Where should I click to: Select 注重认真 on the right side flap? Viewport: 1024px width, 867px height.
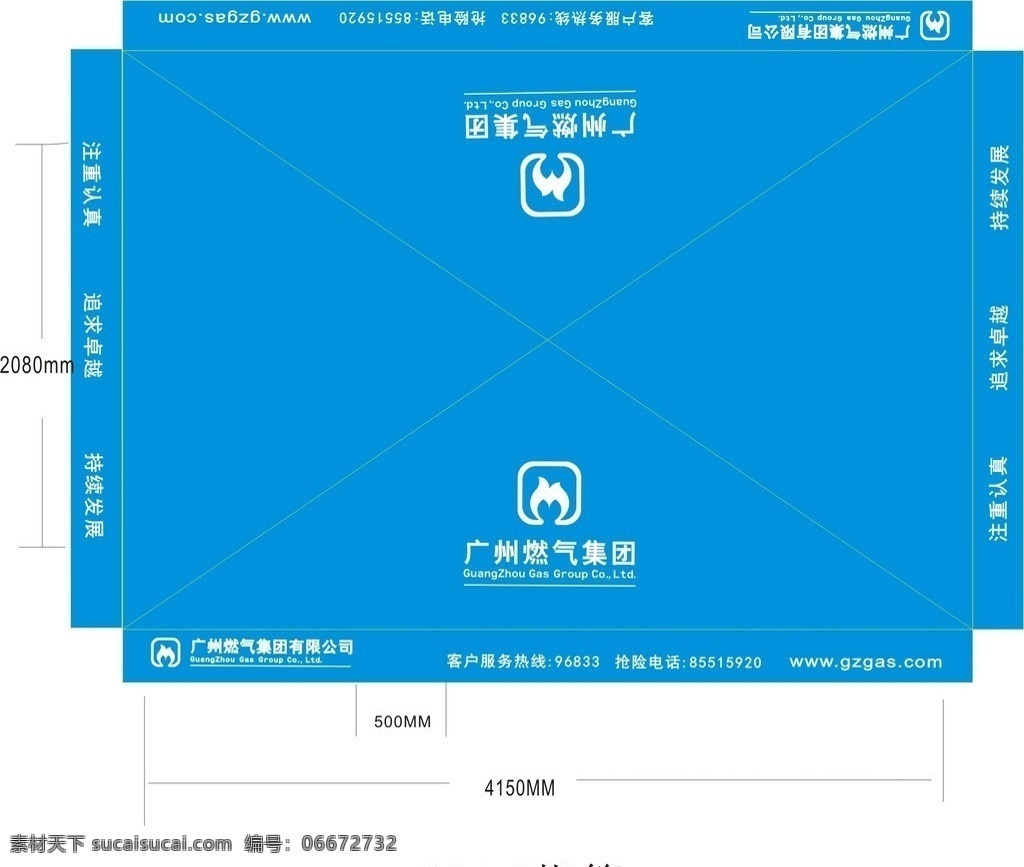[998, 499]
